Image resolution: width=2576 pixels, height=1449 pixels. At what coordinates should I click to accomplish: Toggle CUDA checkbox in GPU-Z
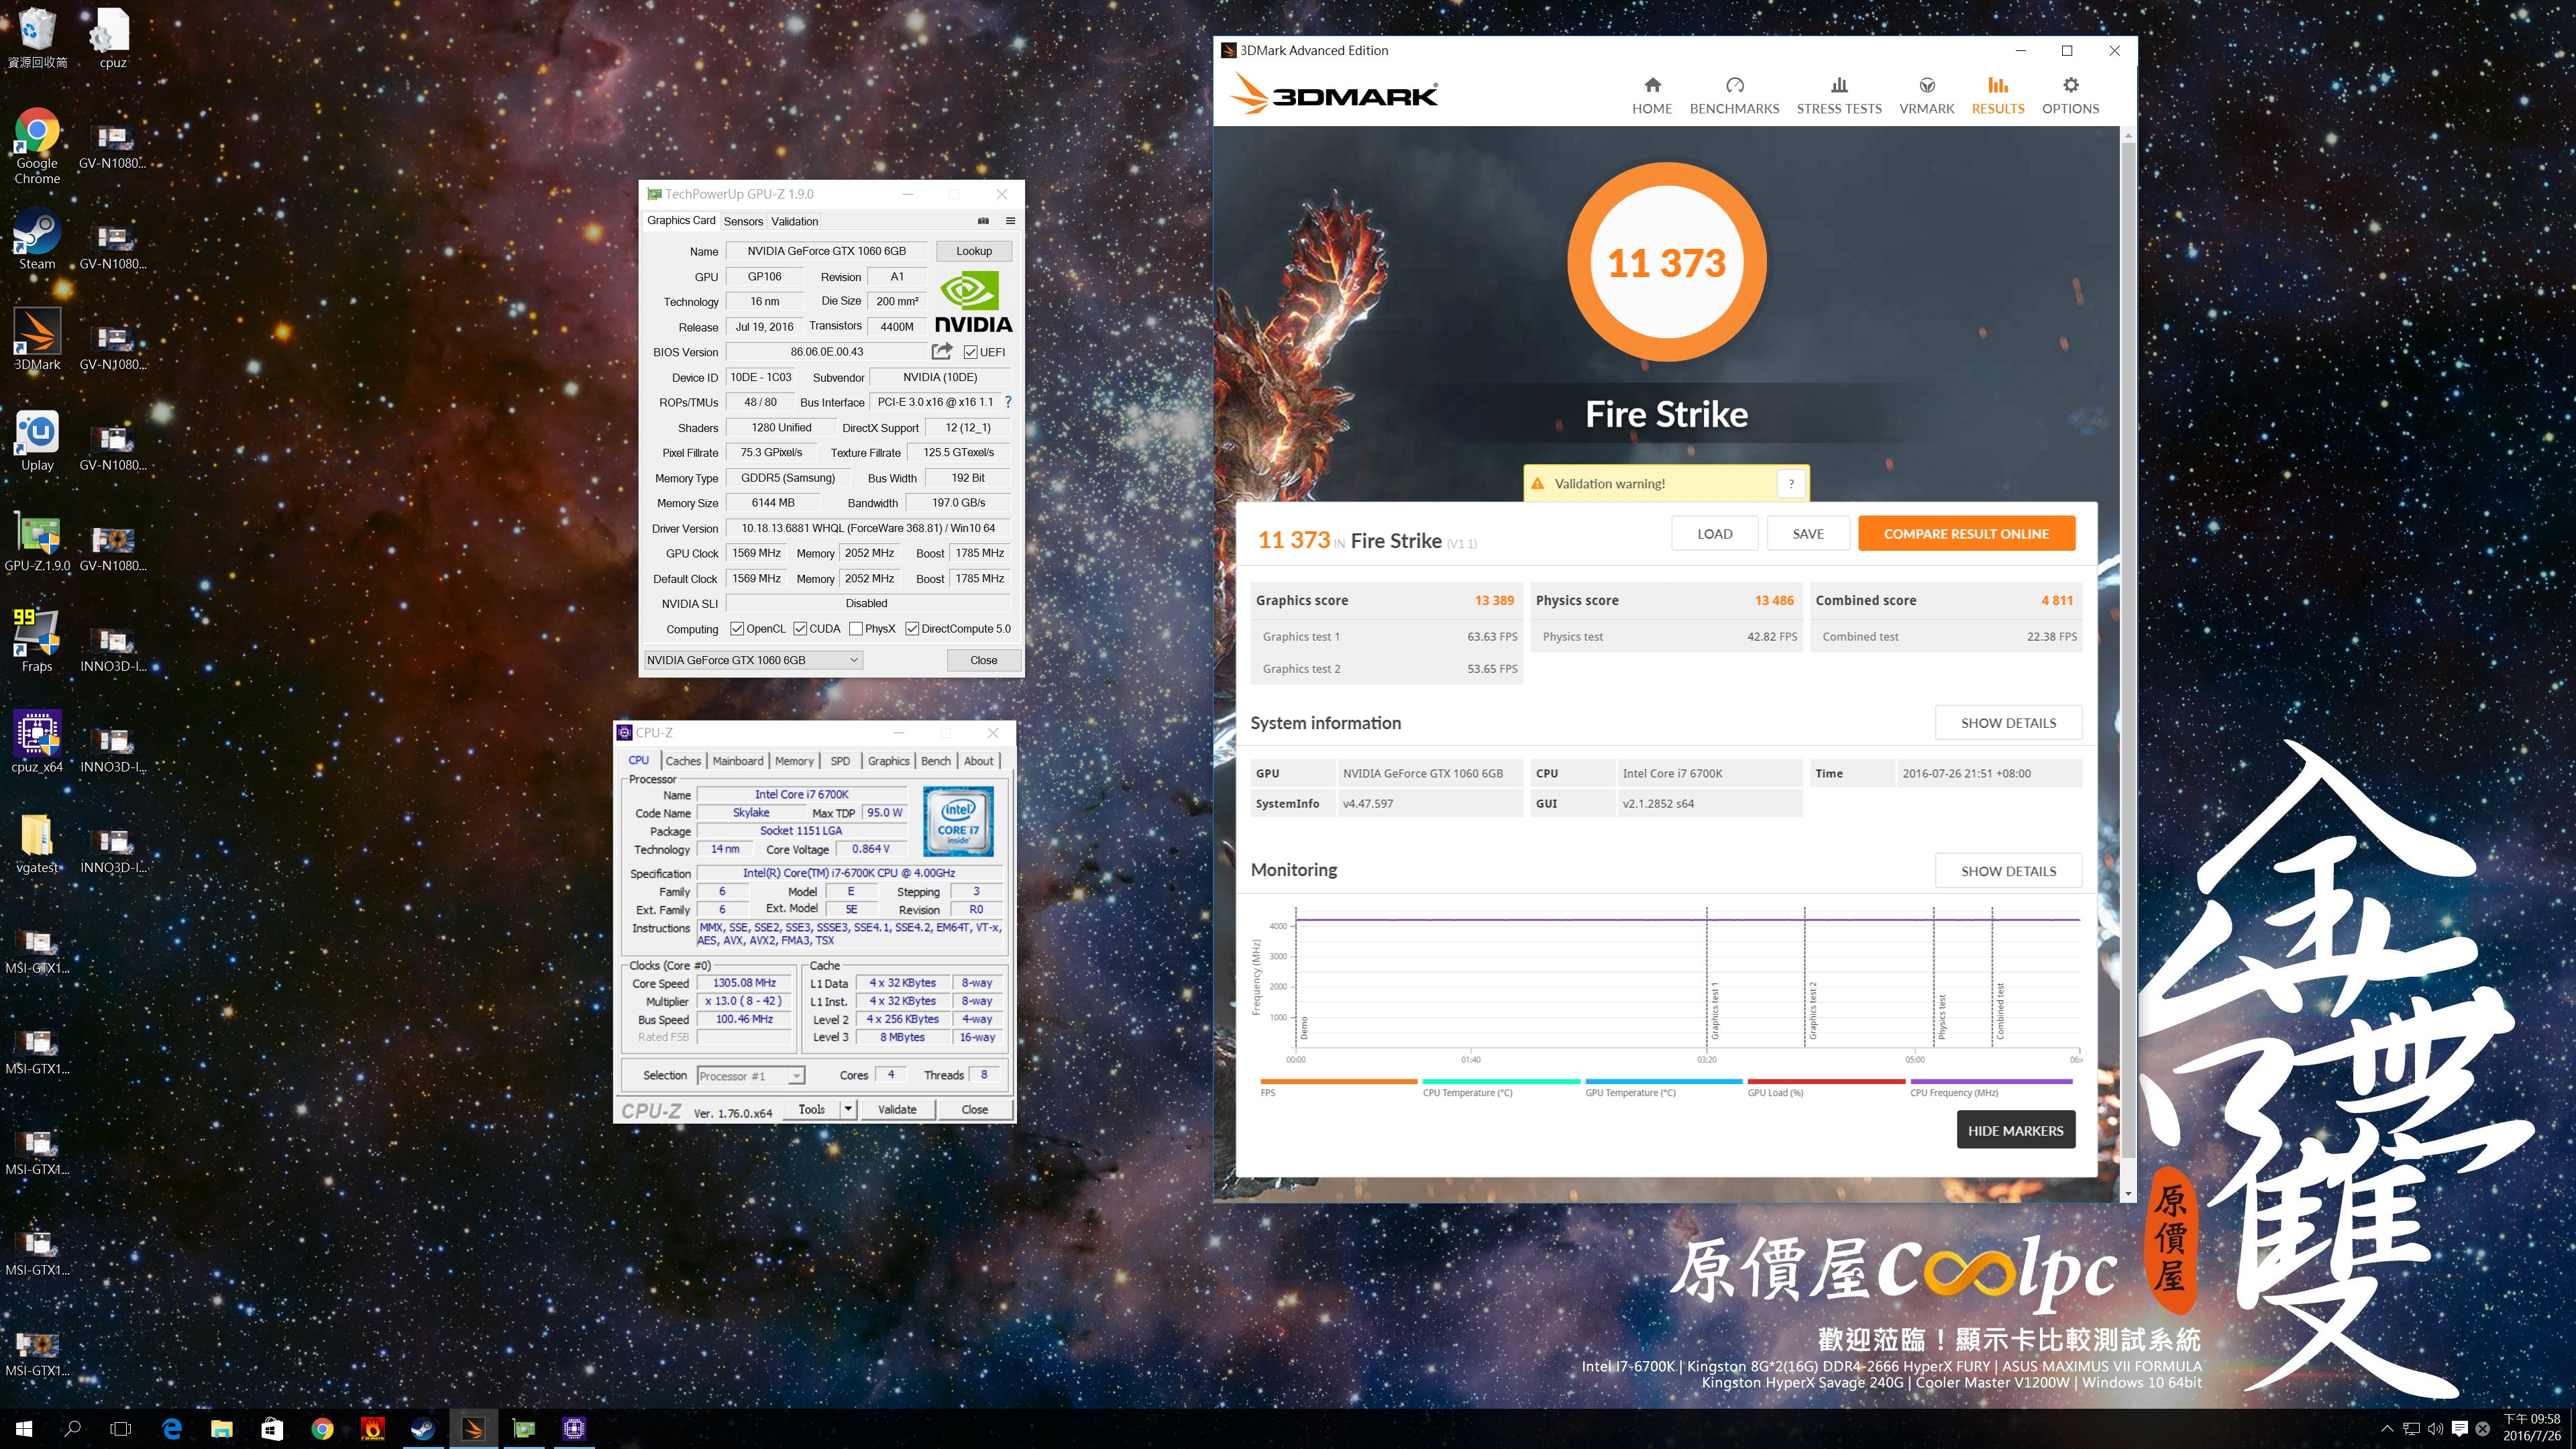click(x=800, y=629)
